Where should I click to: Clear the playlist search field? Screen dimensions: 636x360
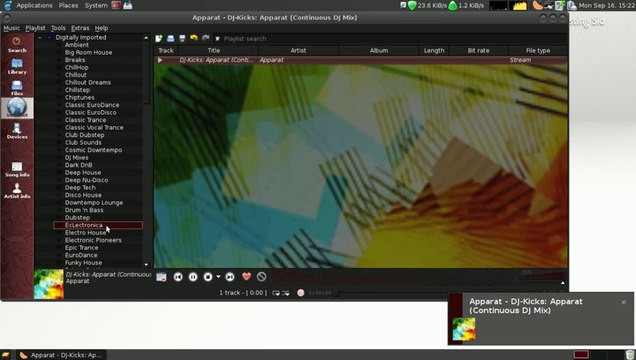click(217, 39)
